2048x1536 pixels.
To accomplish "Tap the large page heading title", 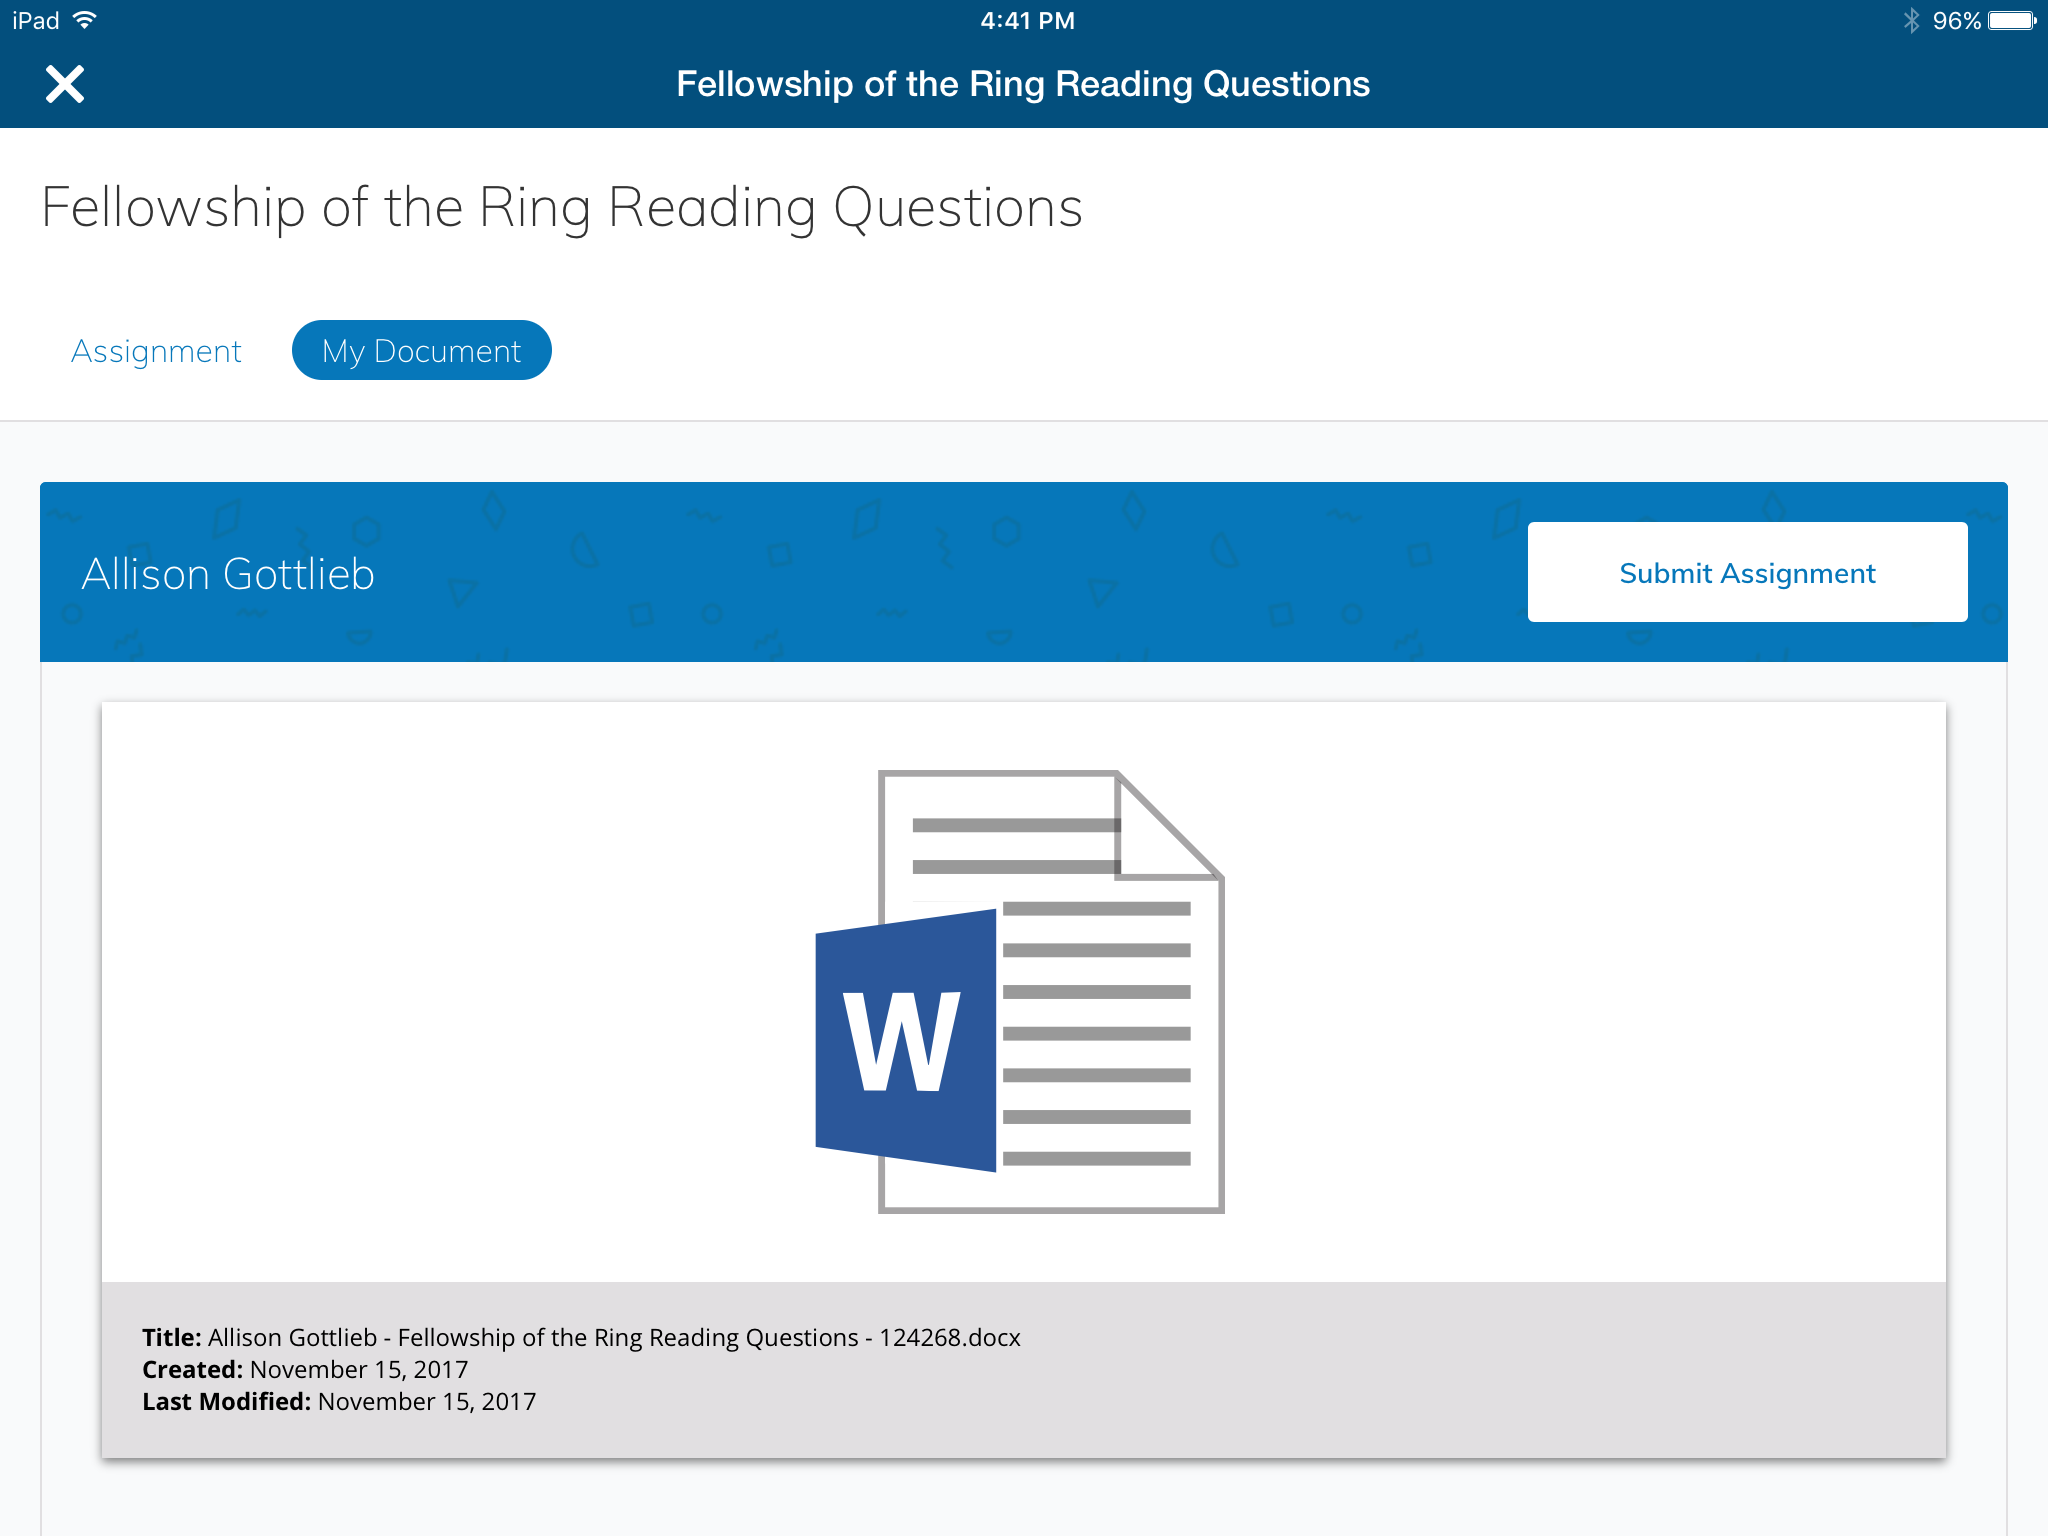I will click(562, 208).
